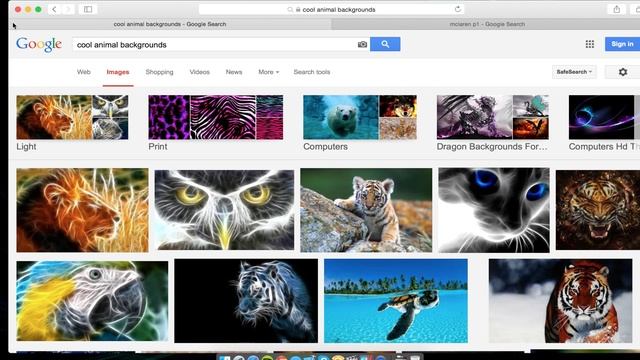Open the settings gear menu

pyautogui.click(x=623, y=72)
